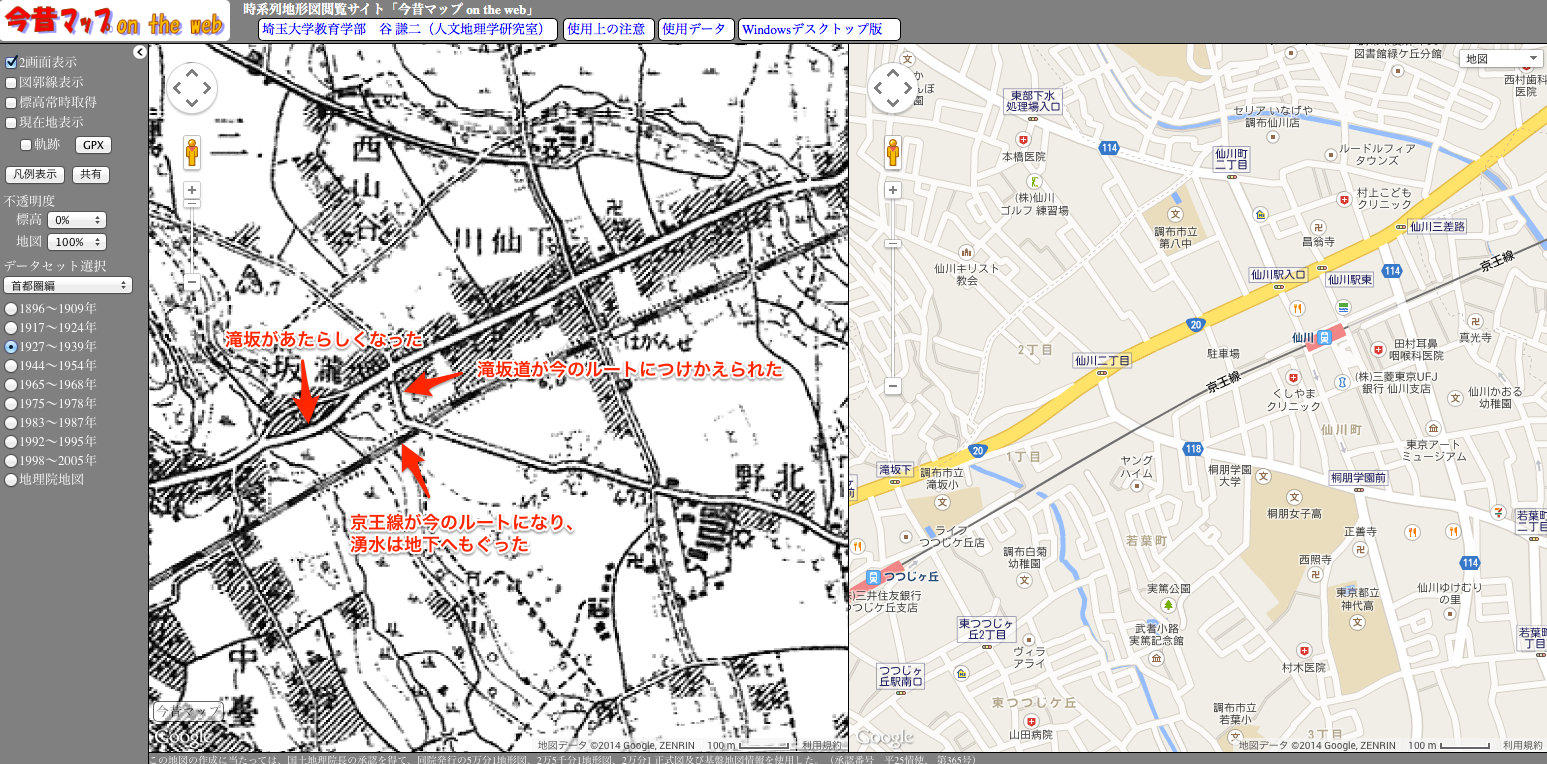1547x764 pixels.
Task: Click the 村上こどもクリニック marker icon
Action: pyautogui.click(x=1343, y=200)
